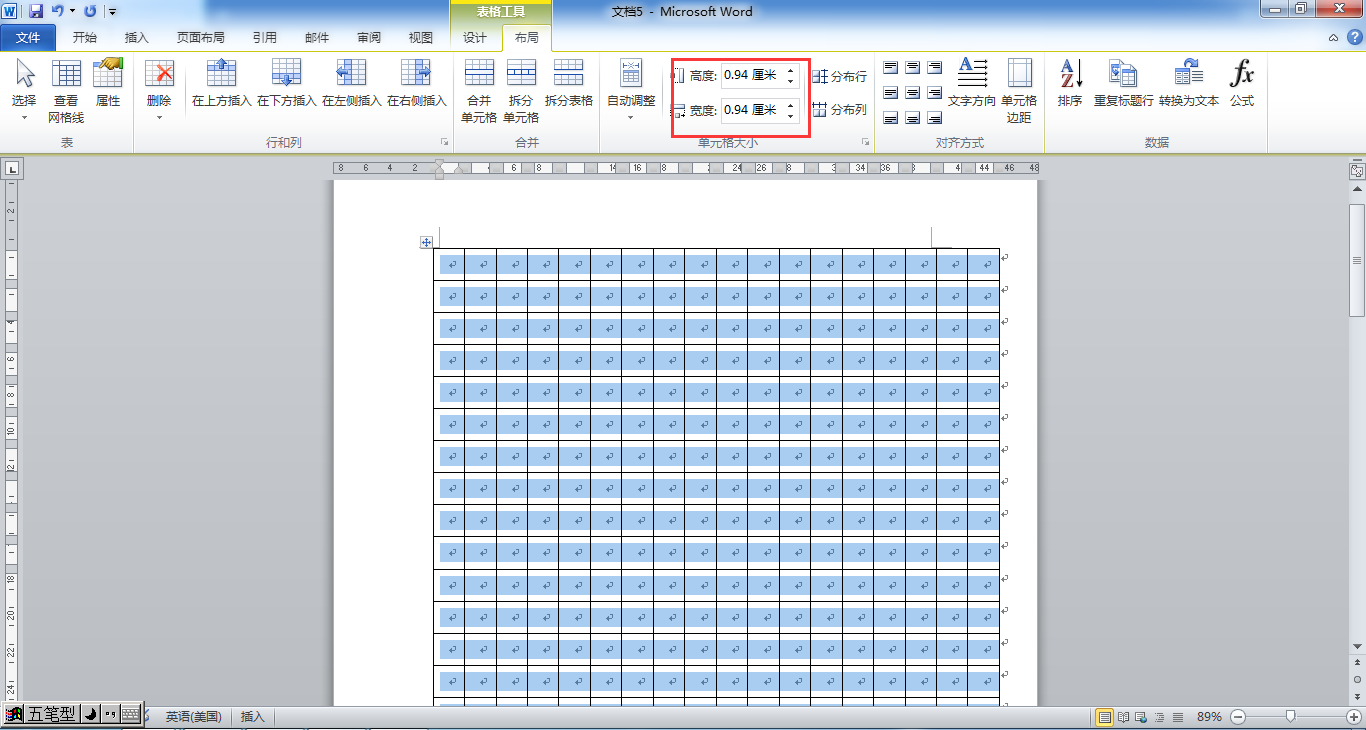Align cell text top right
This screenshot has width=1366, height=730.
tap(935, 67)
